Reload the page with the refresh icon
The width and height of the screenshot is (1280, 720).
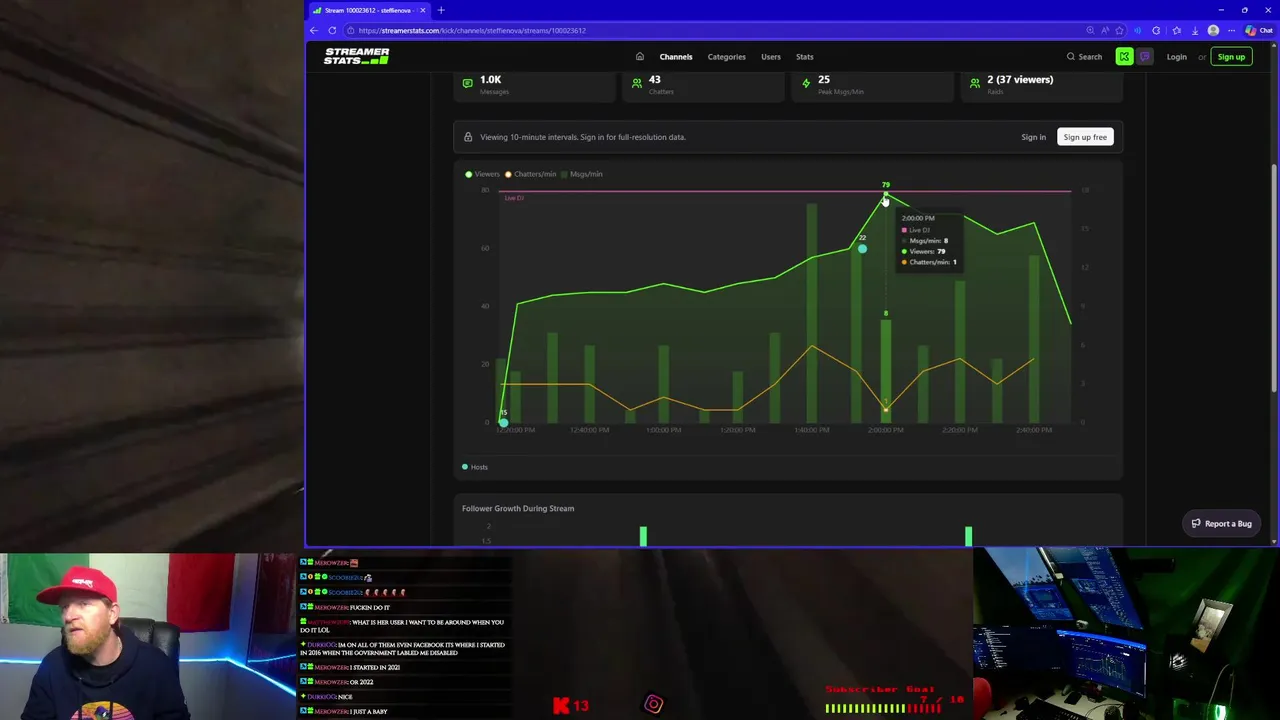[332, 30]
